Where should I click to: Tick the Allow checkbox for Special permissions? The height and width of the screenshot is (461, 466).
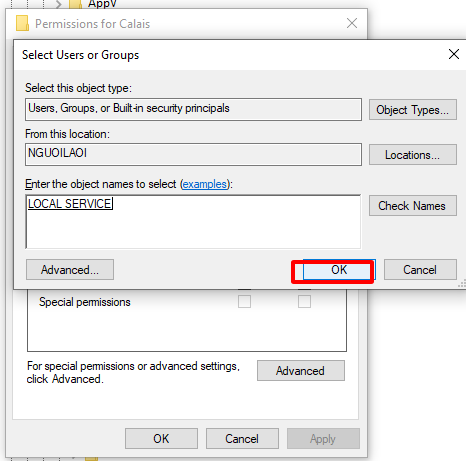[244, 302]
